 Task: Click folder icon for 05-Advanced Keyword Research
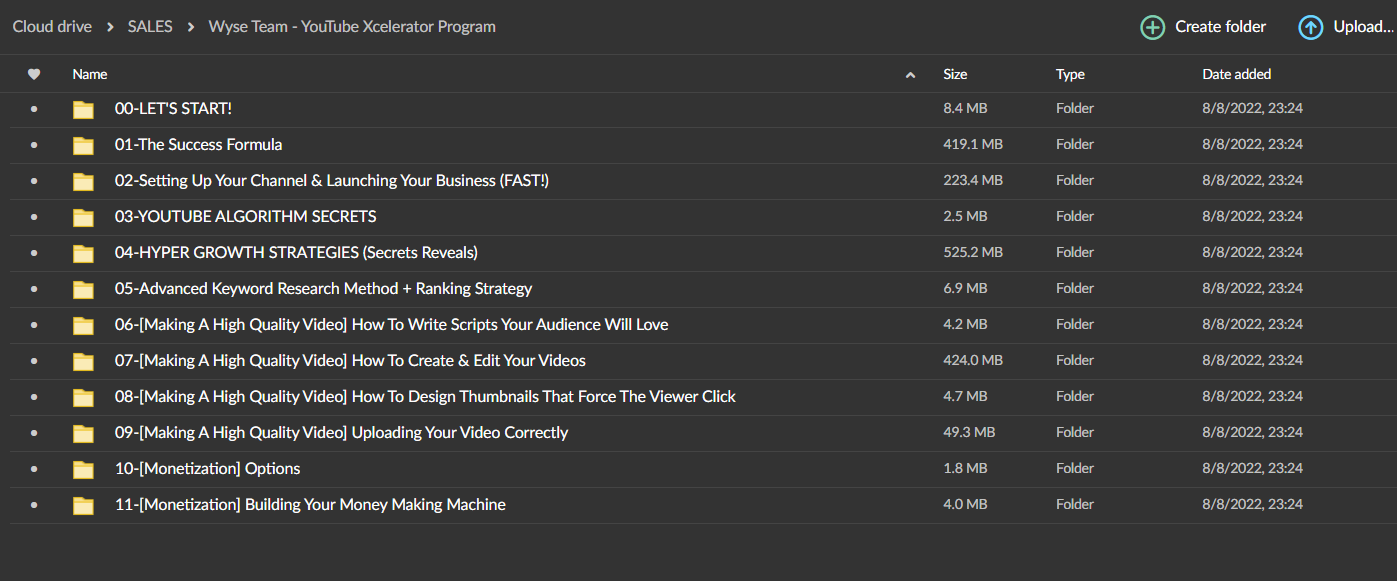[84, 289]
